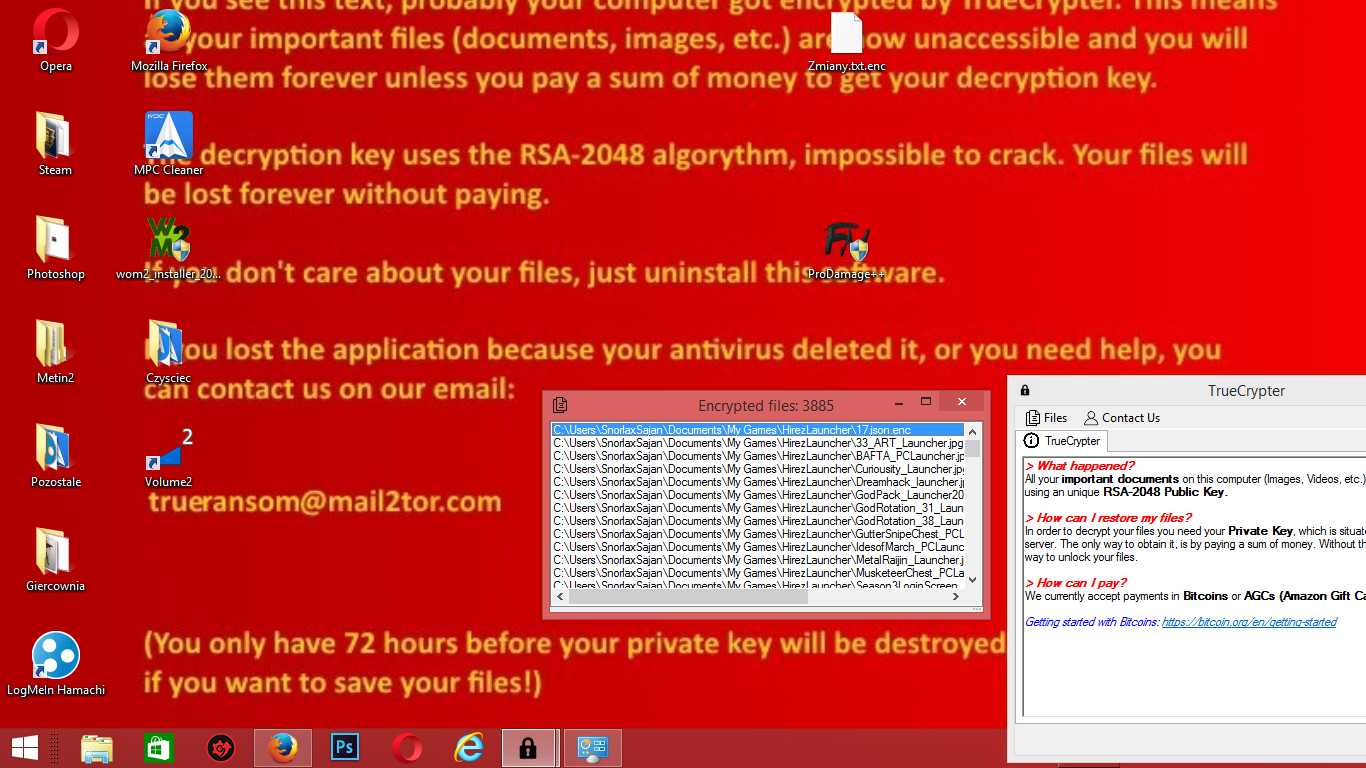Open File Explorer from the taskbar
The height and width of the screenshot is (768, 1366).
click(x=97, y=748)
